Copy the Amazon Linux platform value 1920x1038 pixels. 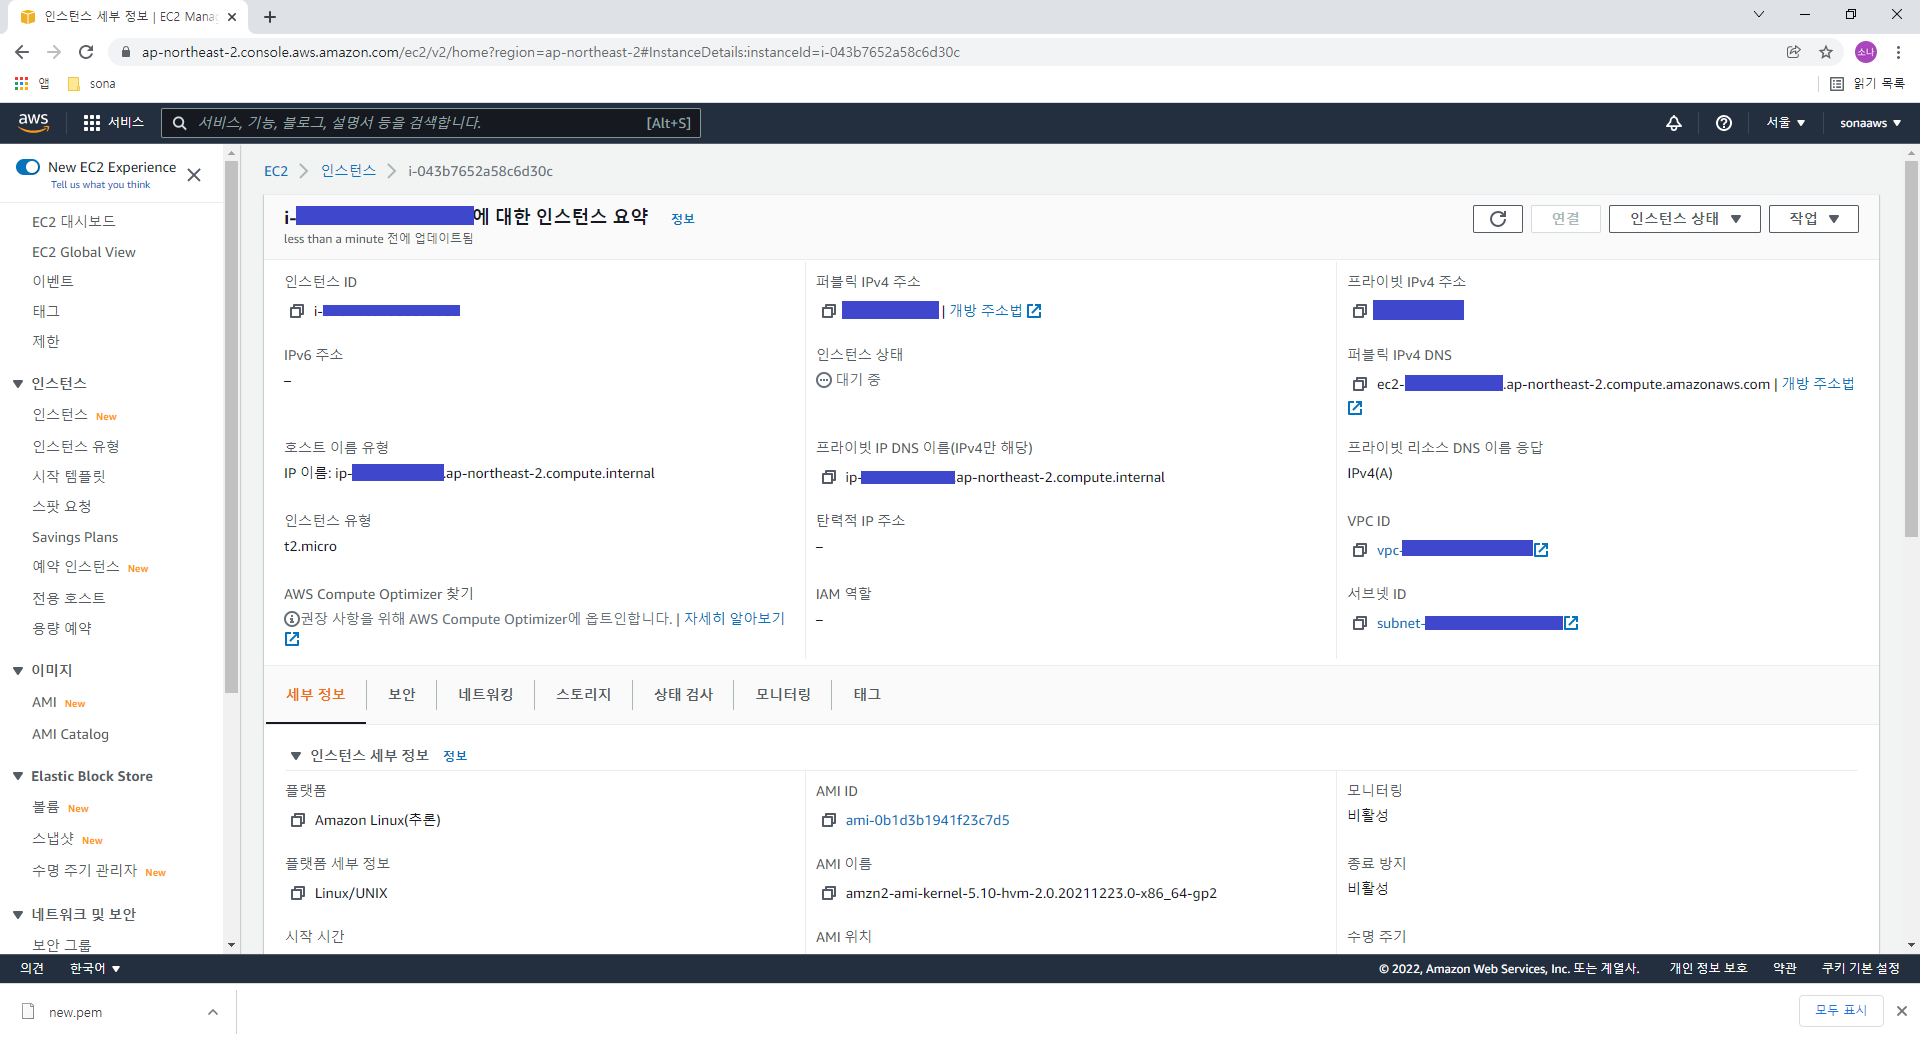pyautogui.click(x=297, y=820)
